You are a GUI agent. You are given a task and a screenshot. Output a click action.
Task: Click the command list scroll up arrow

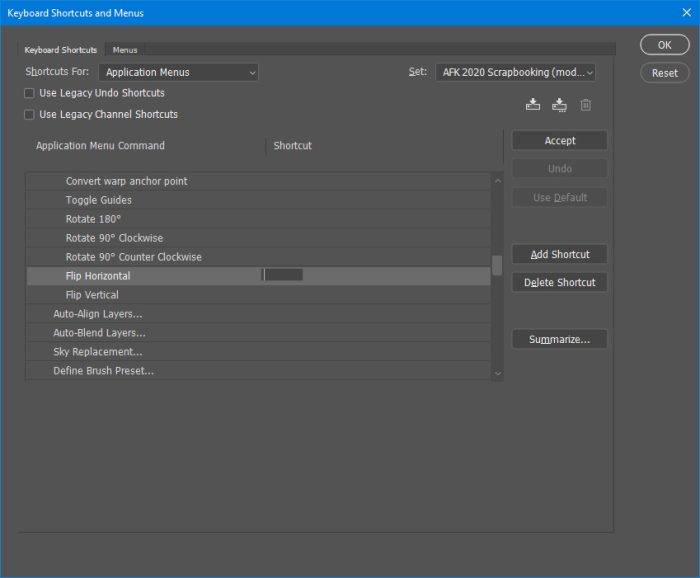point(497,182)
